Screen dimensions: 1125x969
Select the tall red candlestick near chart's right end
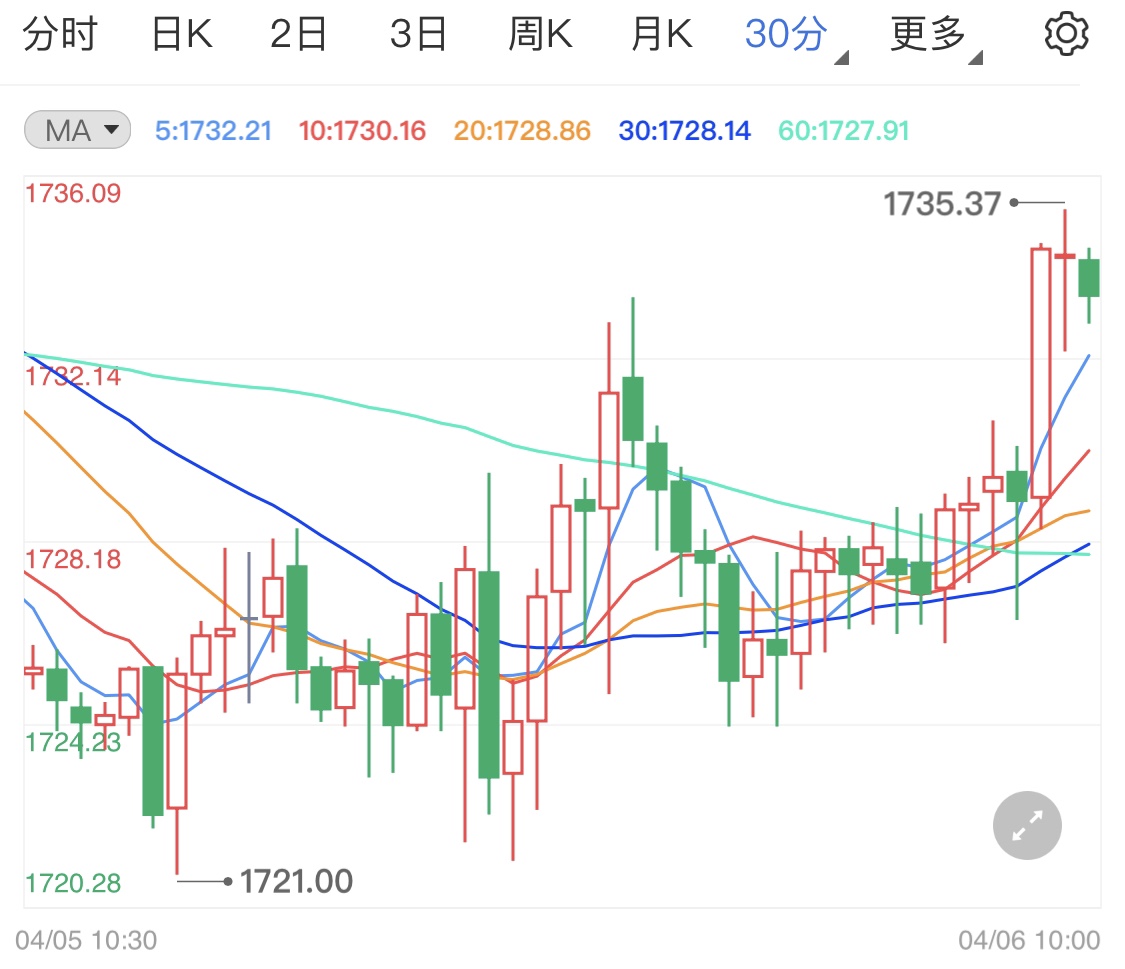[x=1040, y=373]
